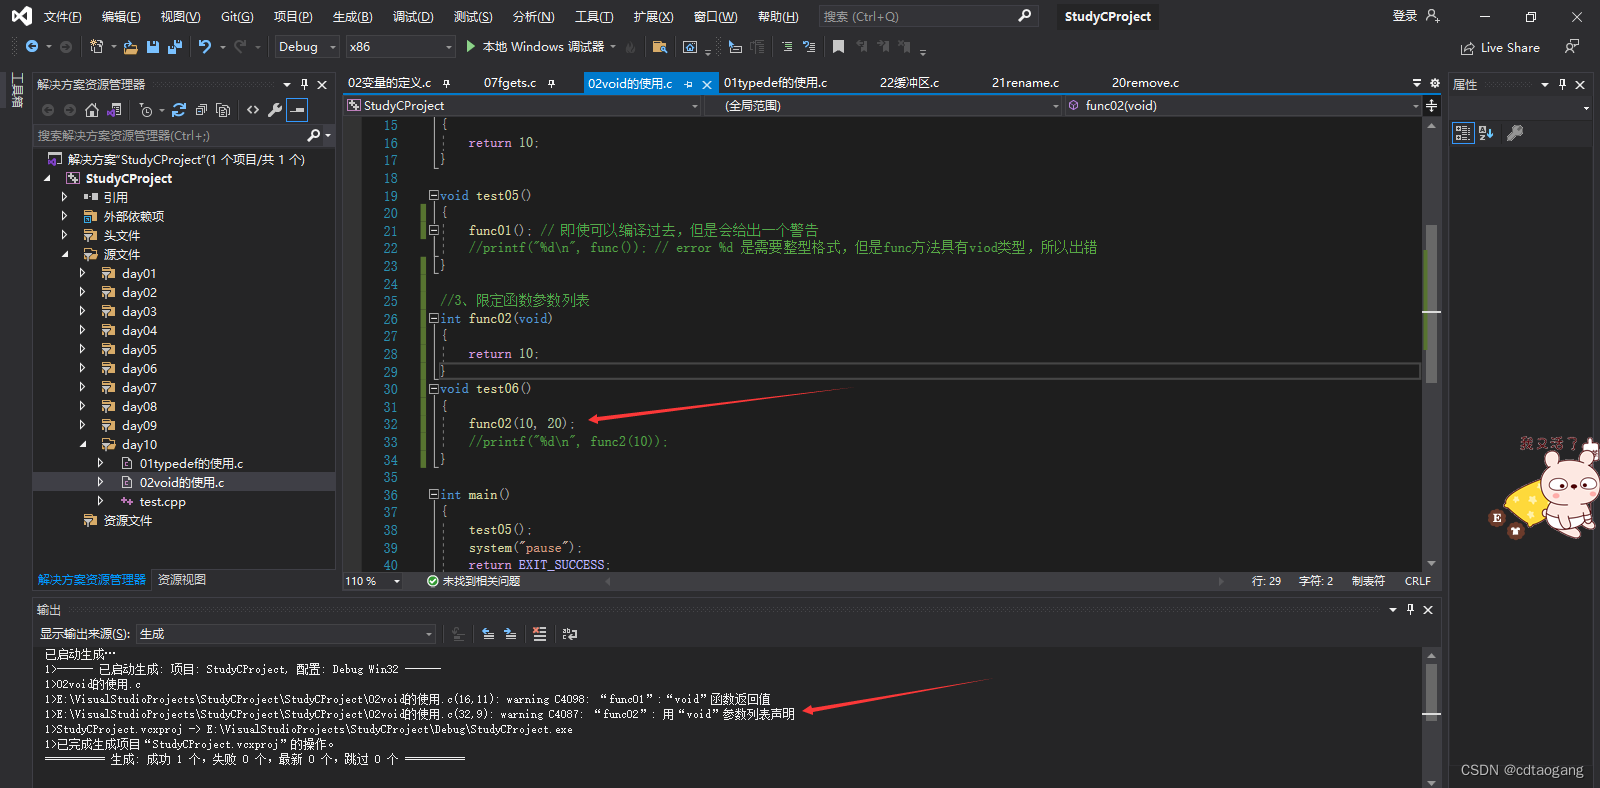Click the bookmark icon in the toolbar
Viewport: 1600px width, 788px height.
838,47
